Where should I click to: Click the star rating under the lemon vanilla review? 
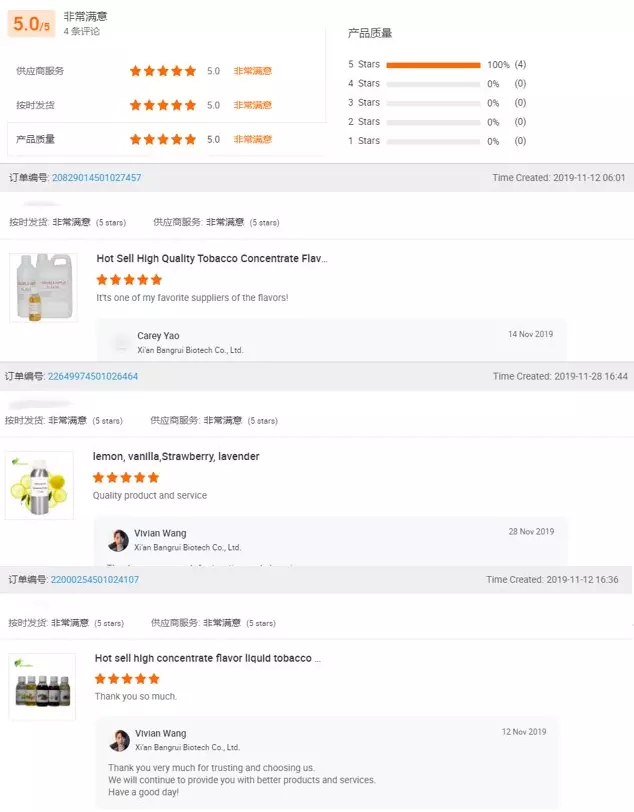(x=126, y=477)
